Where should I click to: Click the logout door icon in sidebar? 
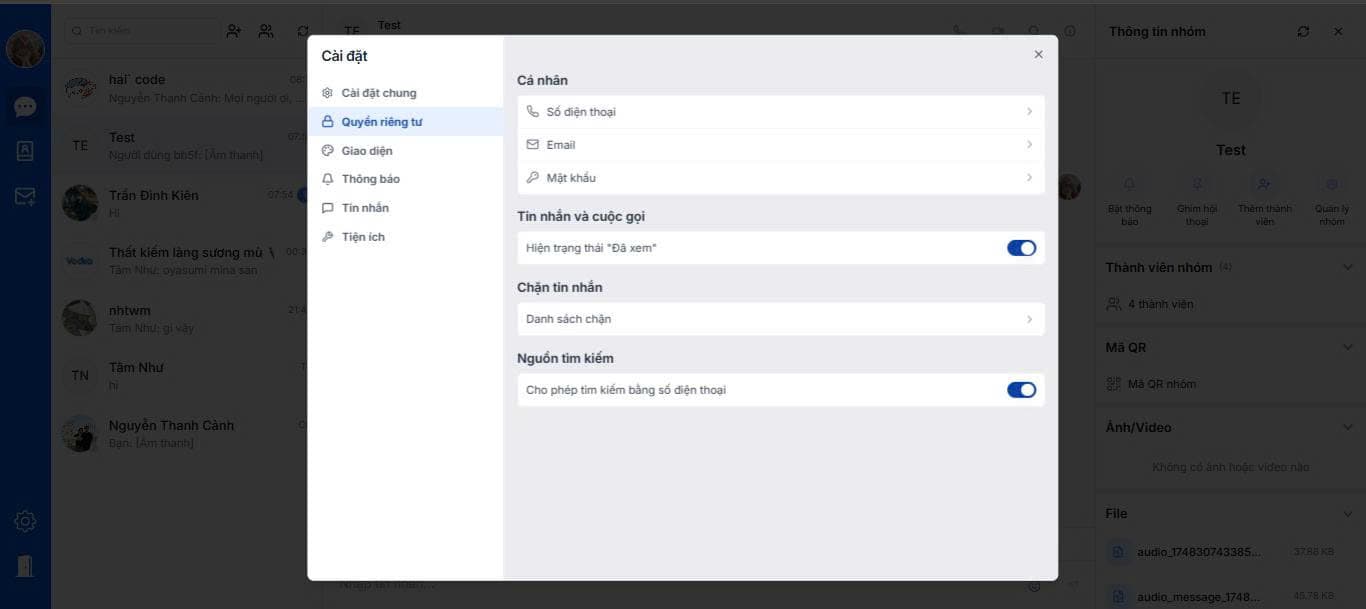(x=25, y=566)
